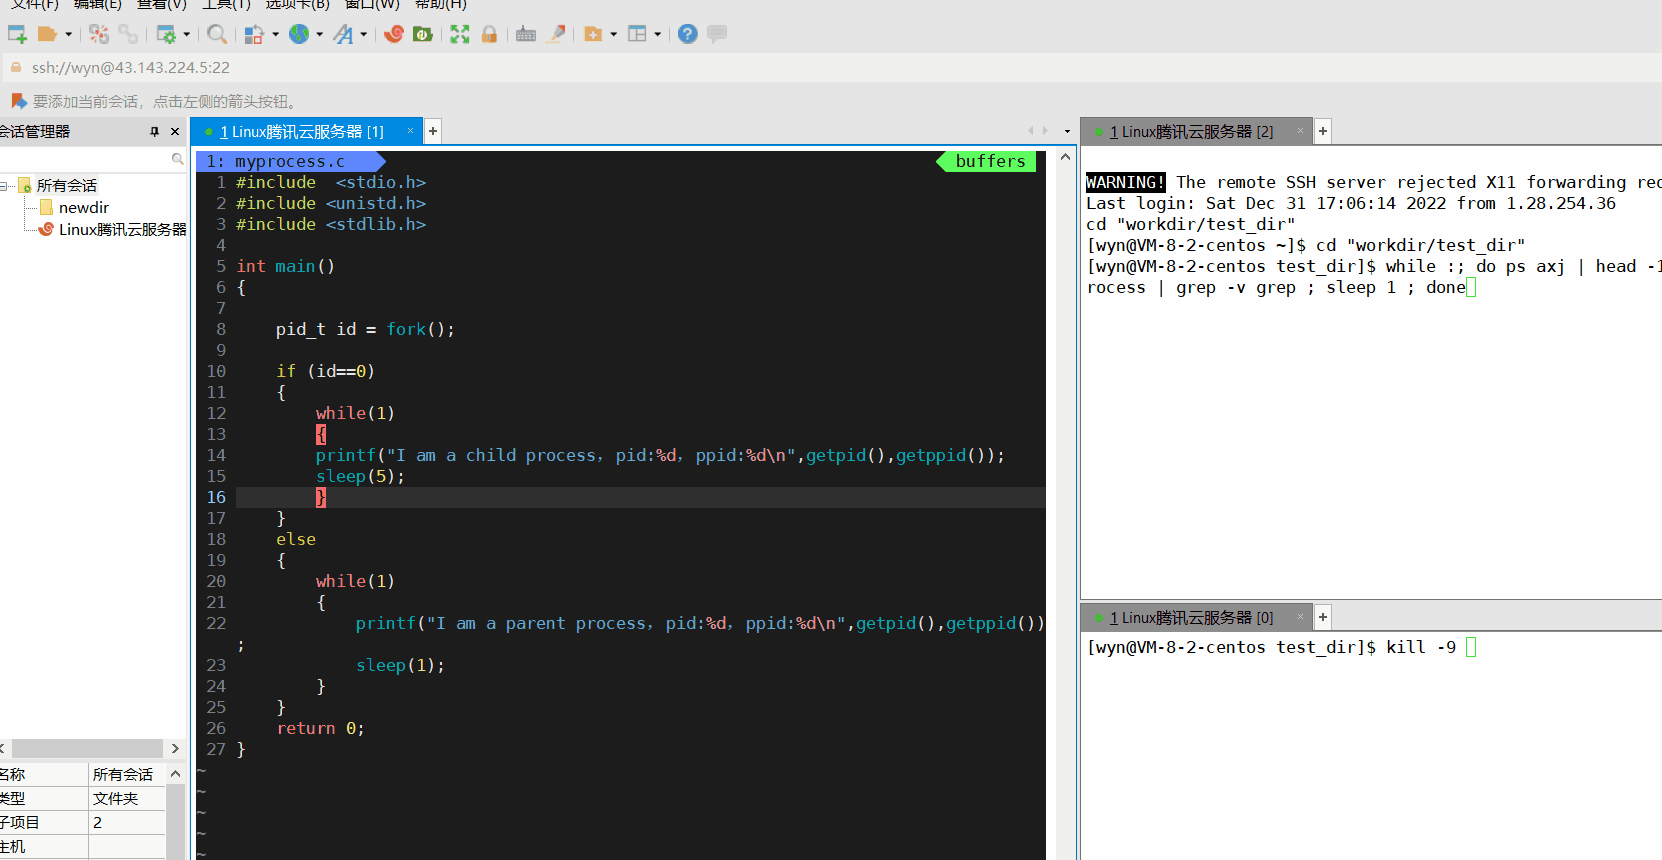The height and width of the screenshot is (860, 1662).
Task: Click the bookmark arrow to add current session
Action: coord(18,101)
